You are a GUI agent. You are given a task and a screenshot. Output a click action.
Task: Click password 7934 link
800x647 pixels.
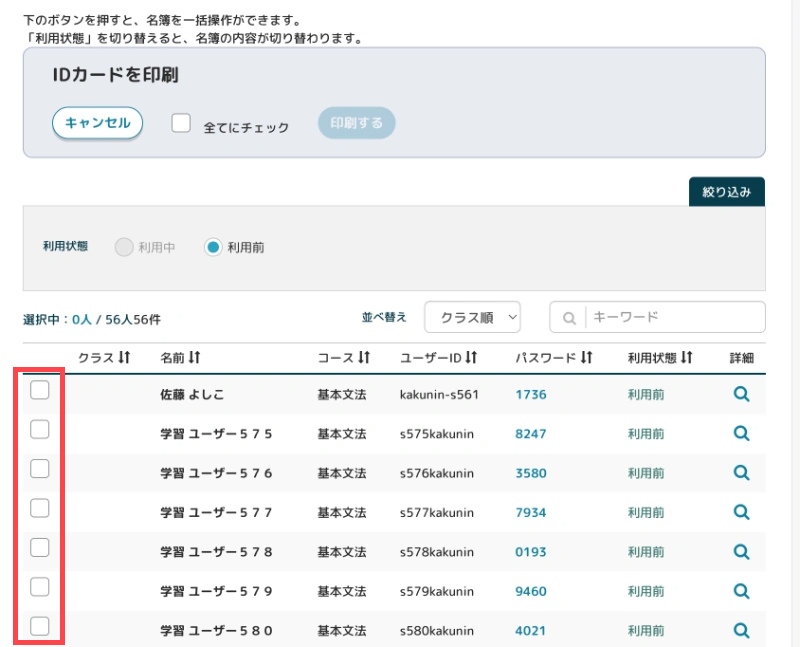click(531, 512)
